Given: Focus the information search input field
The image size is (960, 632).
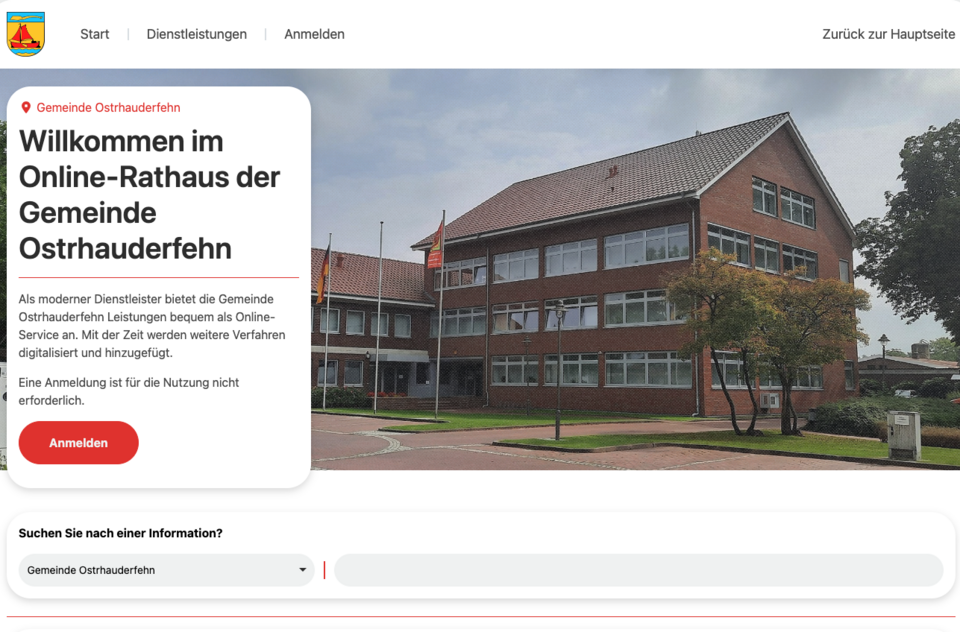Looking at the screenshot, I should click(639, 570).
